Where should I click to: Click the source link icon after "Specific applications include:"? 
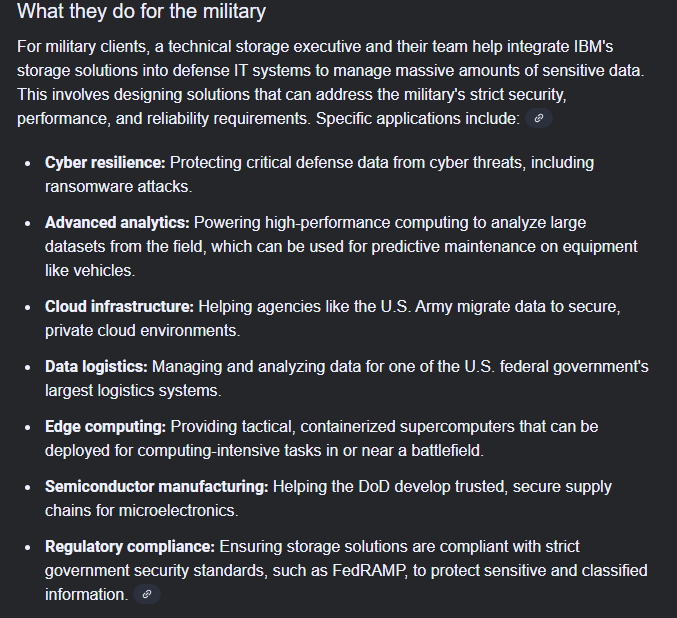539,118
